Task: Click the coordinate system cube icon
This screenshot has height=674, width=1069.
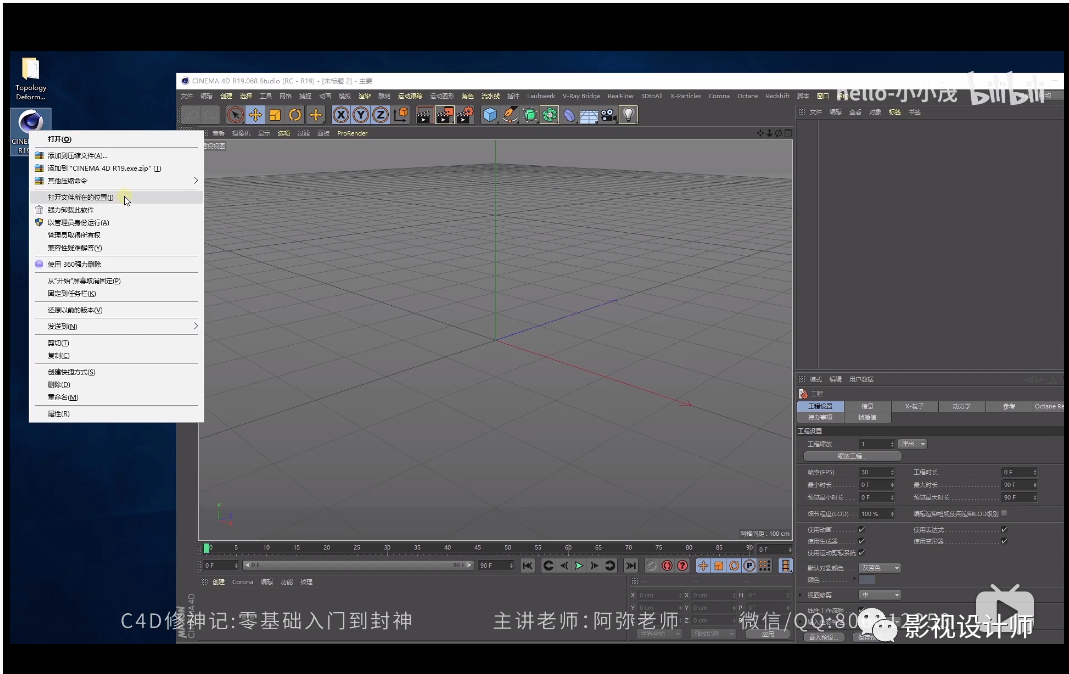Action: coord(401,115)
